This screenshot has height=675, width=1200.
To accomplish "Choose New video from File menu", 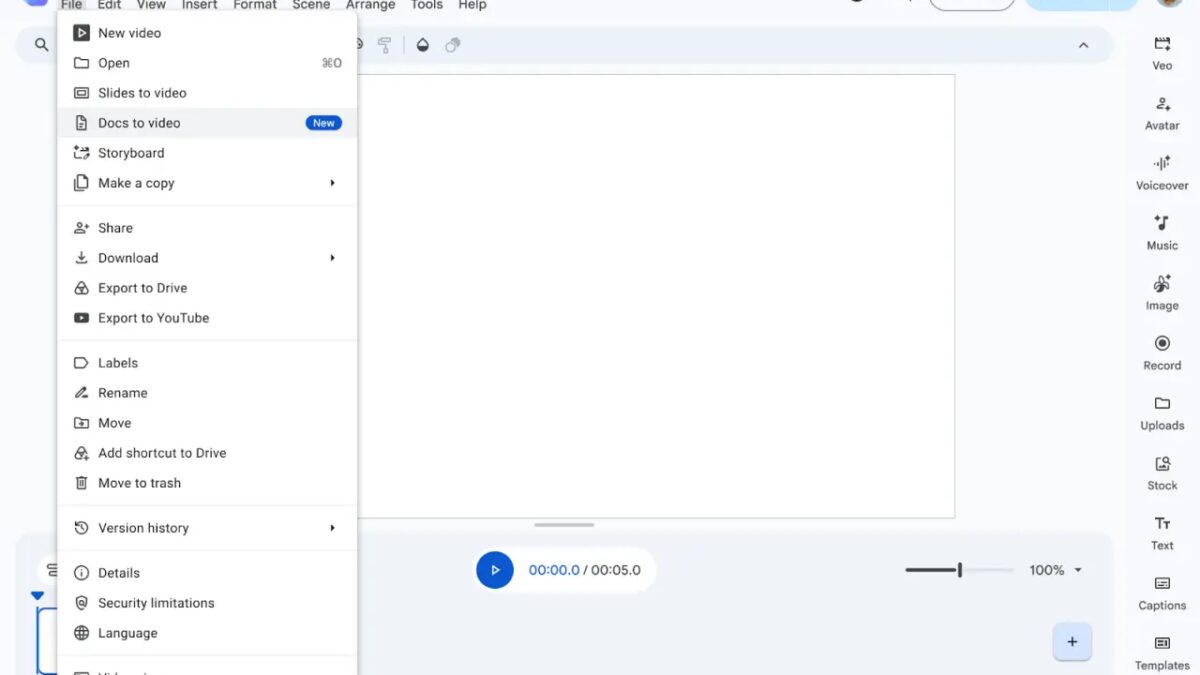I will 207,33.
